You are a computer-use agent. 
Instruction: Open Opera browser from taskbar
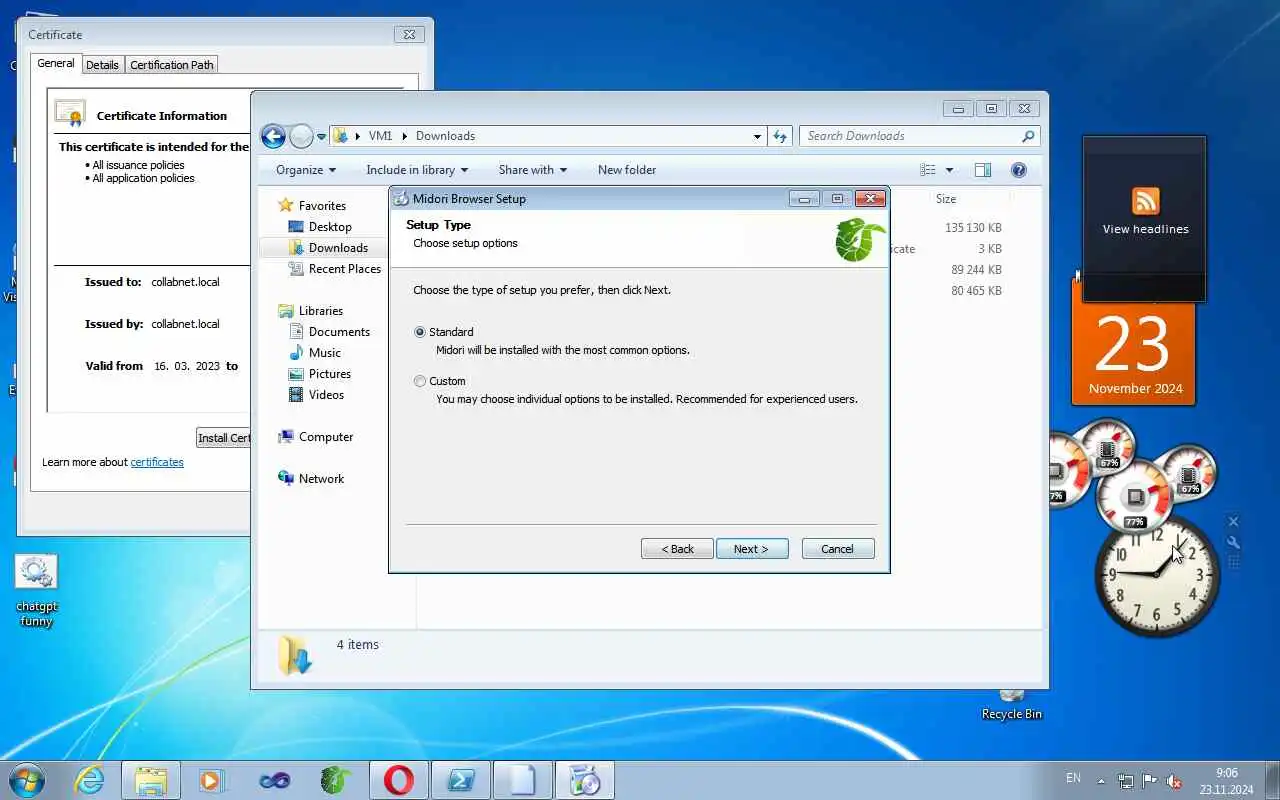(x=398, y=780)
